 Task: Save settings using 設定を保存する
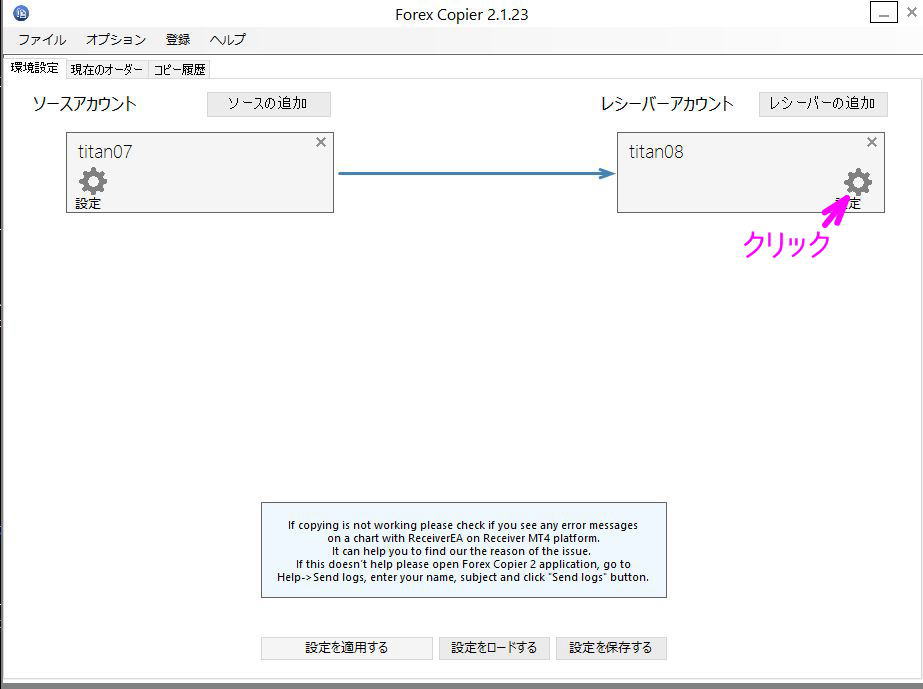pos(613,647)
